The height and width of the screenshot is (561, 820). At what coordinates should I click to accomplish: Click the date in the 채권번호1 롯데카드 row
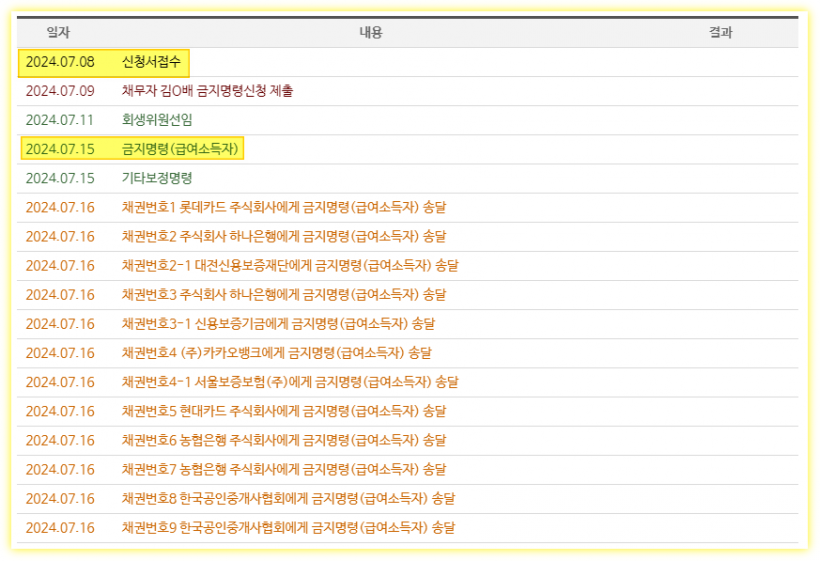click(x=60, y=208)
